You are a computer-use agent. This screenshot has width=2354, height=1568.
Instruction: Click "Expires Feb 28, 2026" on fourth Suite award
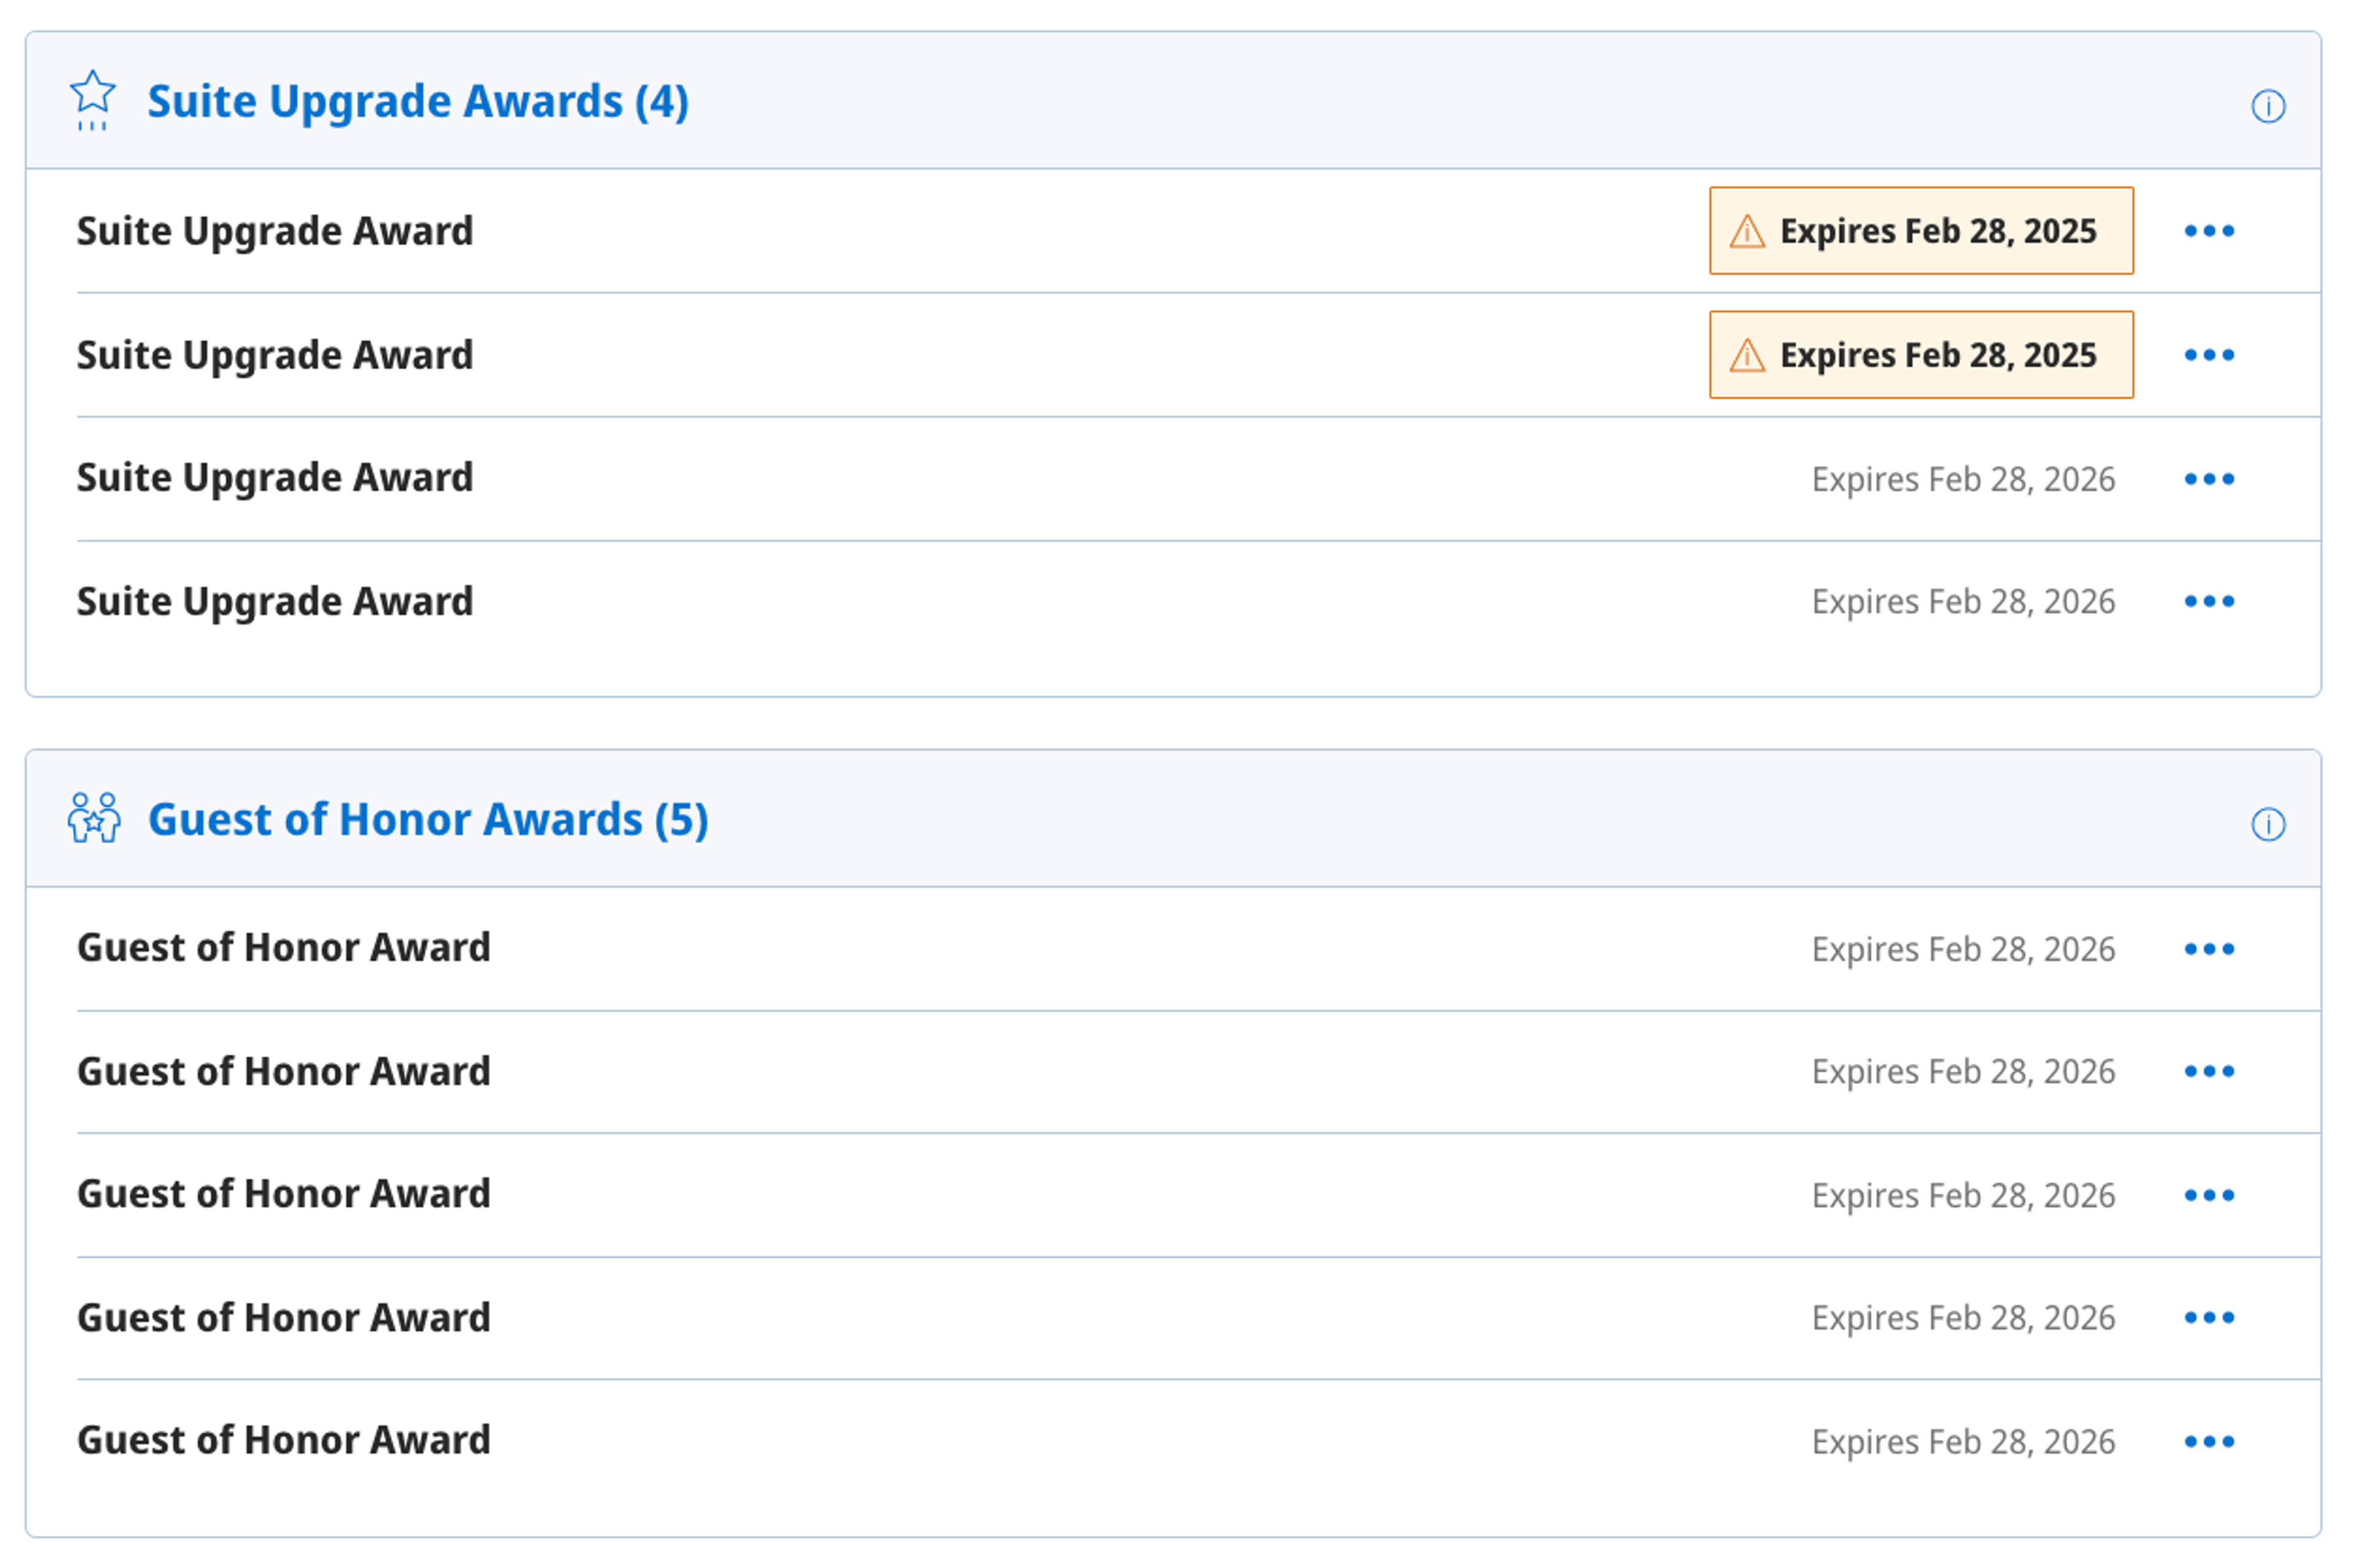point(1963,601)
